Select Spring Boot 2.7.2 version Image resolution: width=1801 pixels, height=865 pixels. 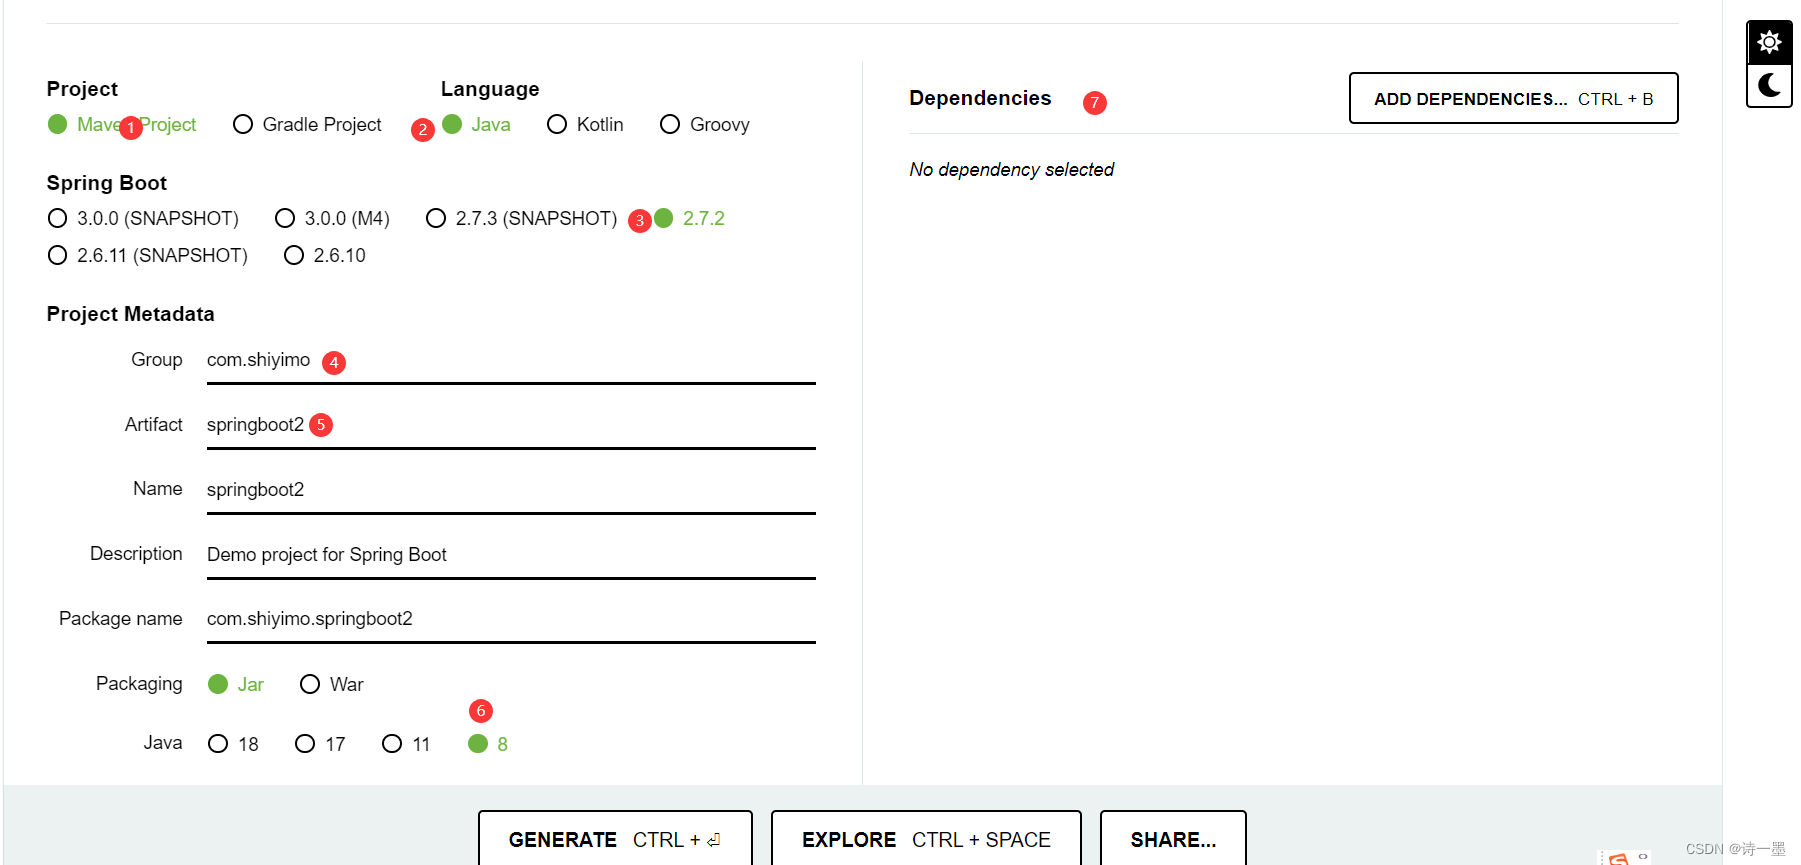click(689, 218)
